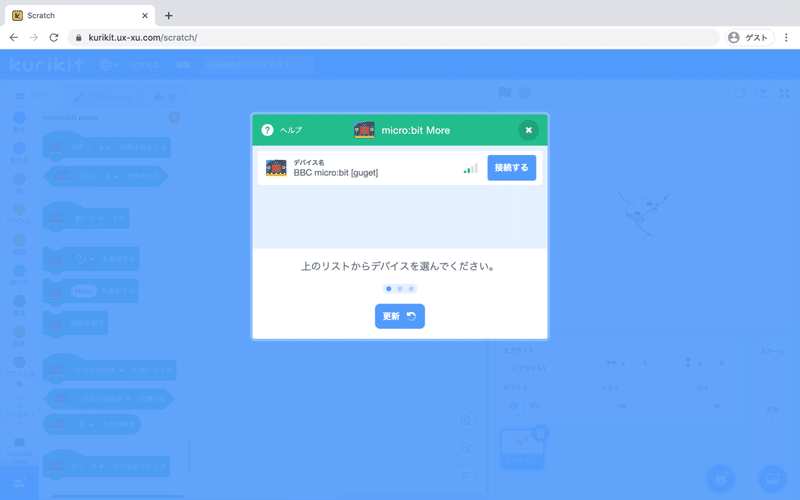Reload the kurikit page
The width and height of the screenshot is (800, 500).
(x=54, y=37)
